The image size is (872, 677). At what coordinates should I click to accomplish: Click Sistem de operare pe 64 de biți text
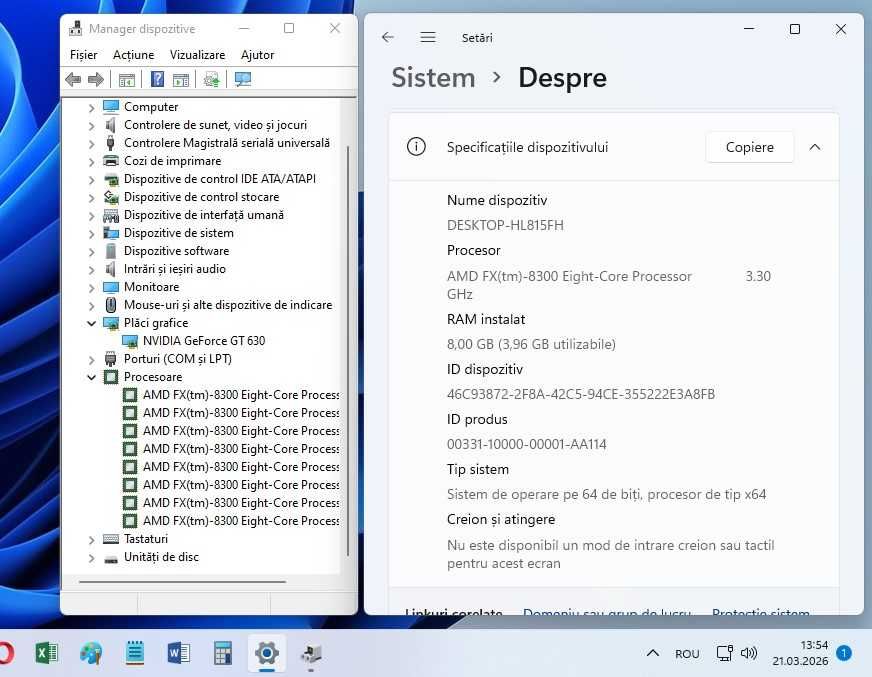click(606, 495)
